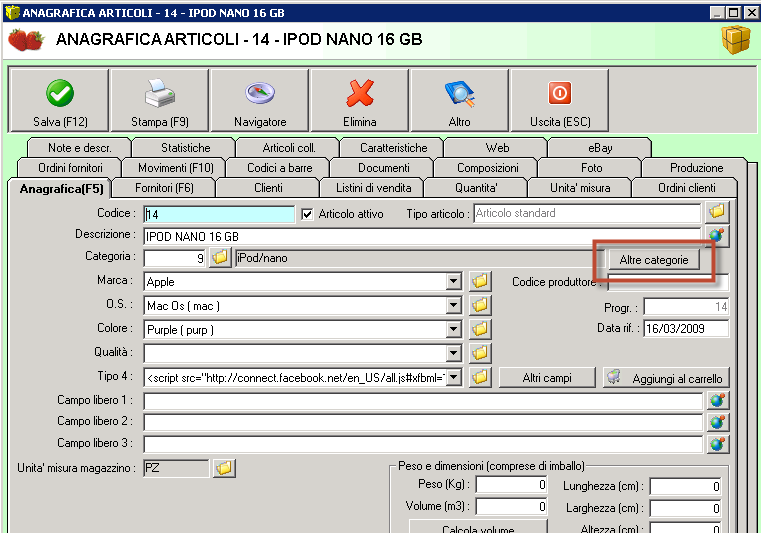Image resolution: width=761 pixels, height=533 pixels.
Task: Click globe icon for Campo libero 3
Action: (718, 444)
